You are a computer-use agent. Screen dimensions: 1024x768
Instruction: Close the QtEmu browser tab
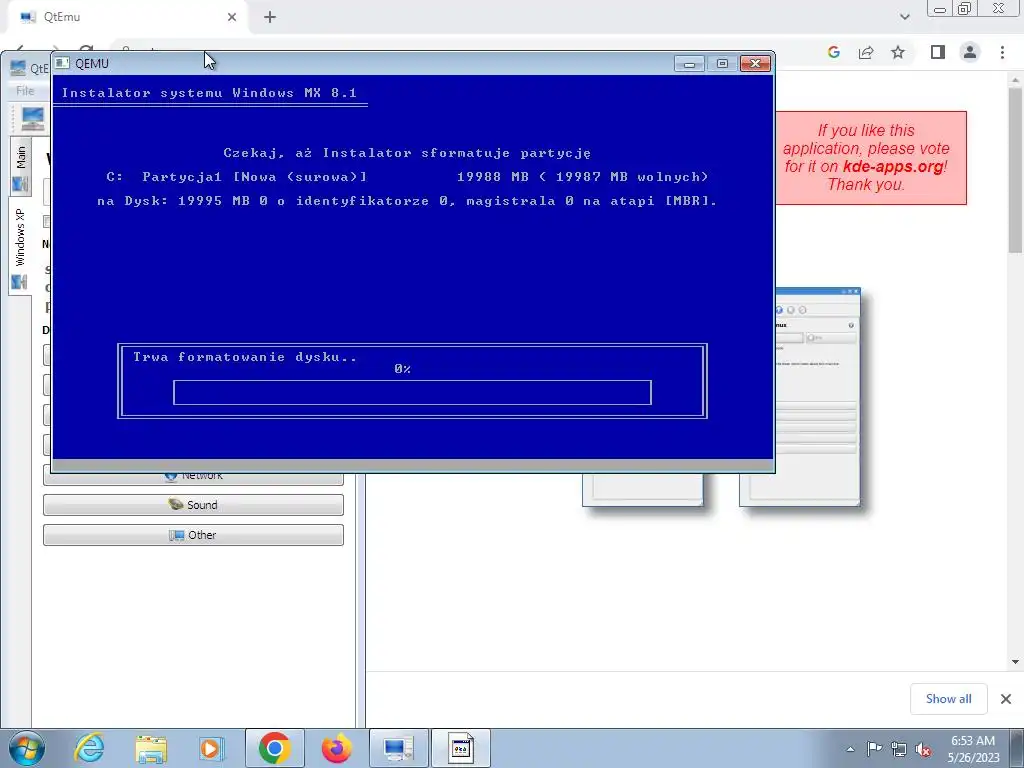[232, 17]
